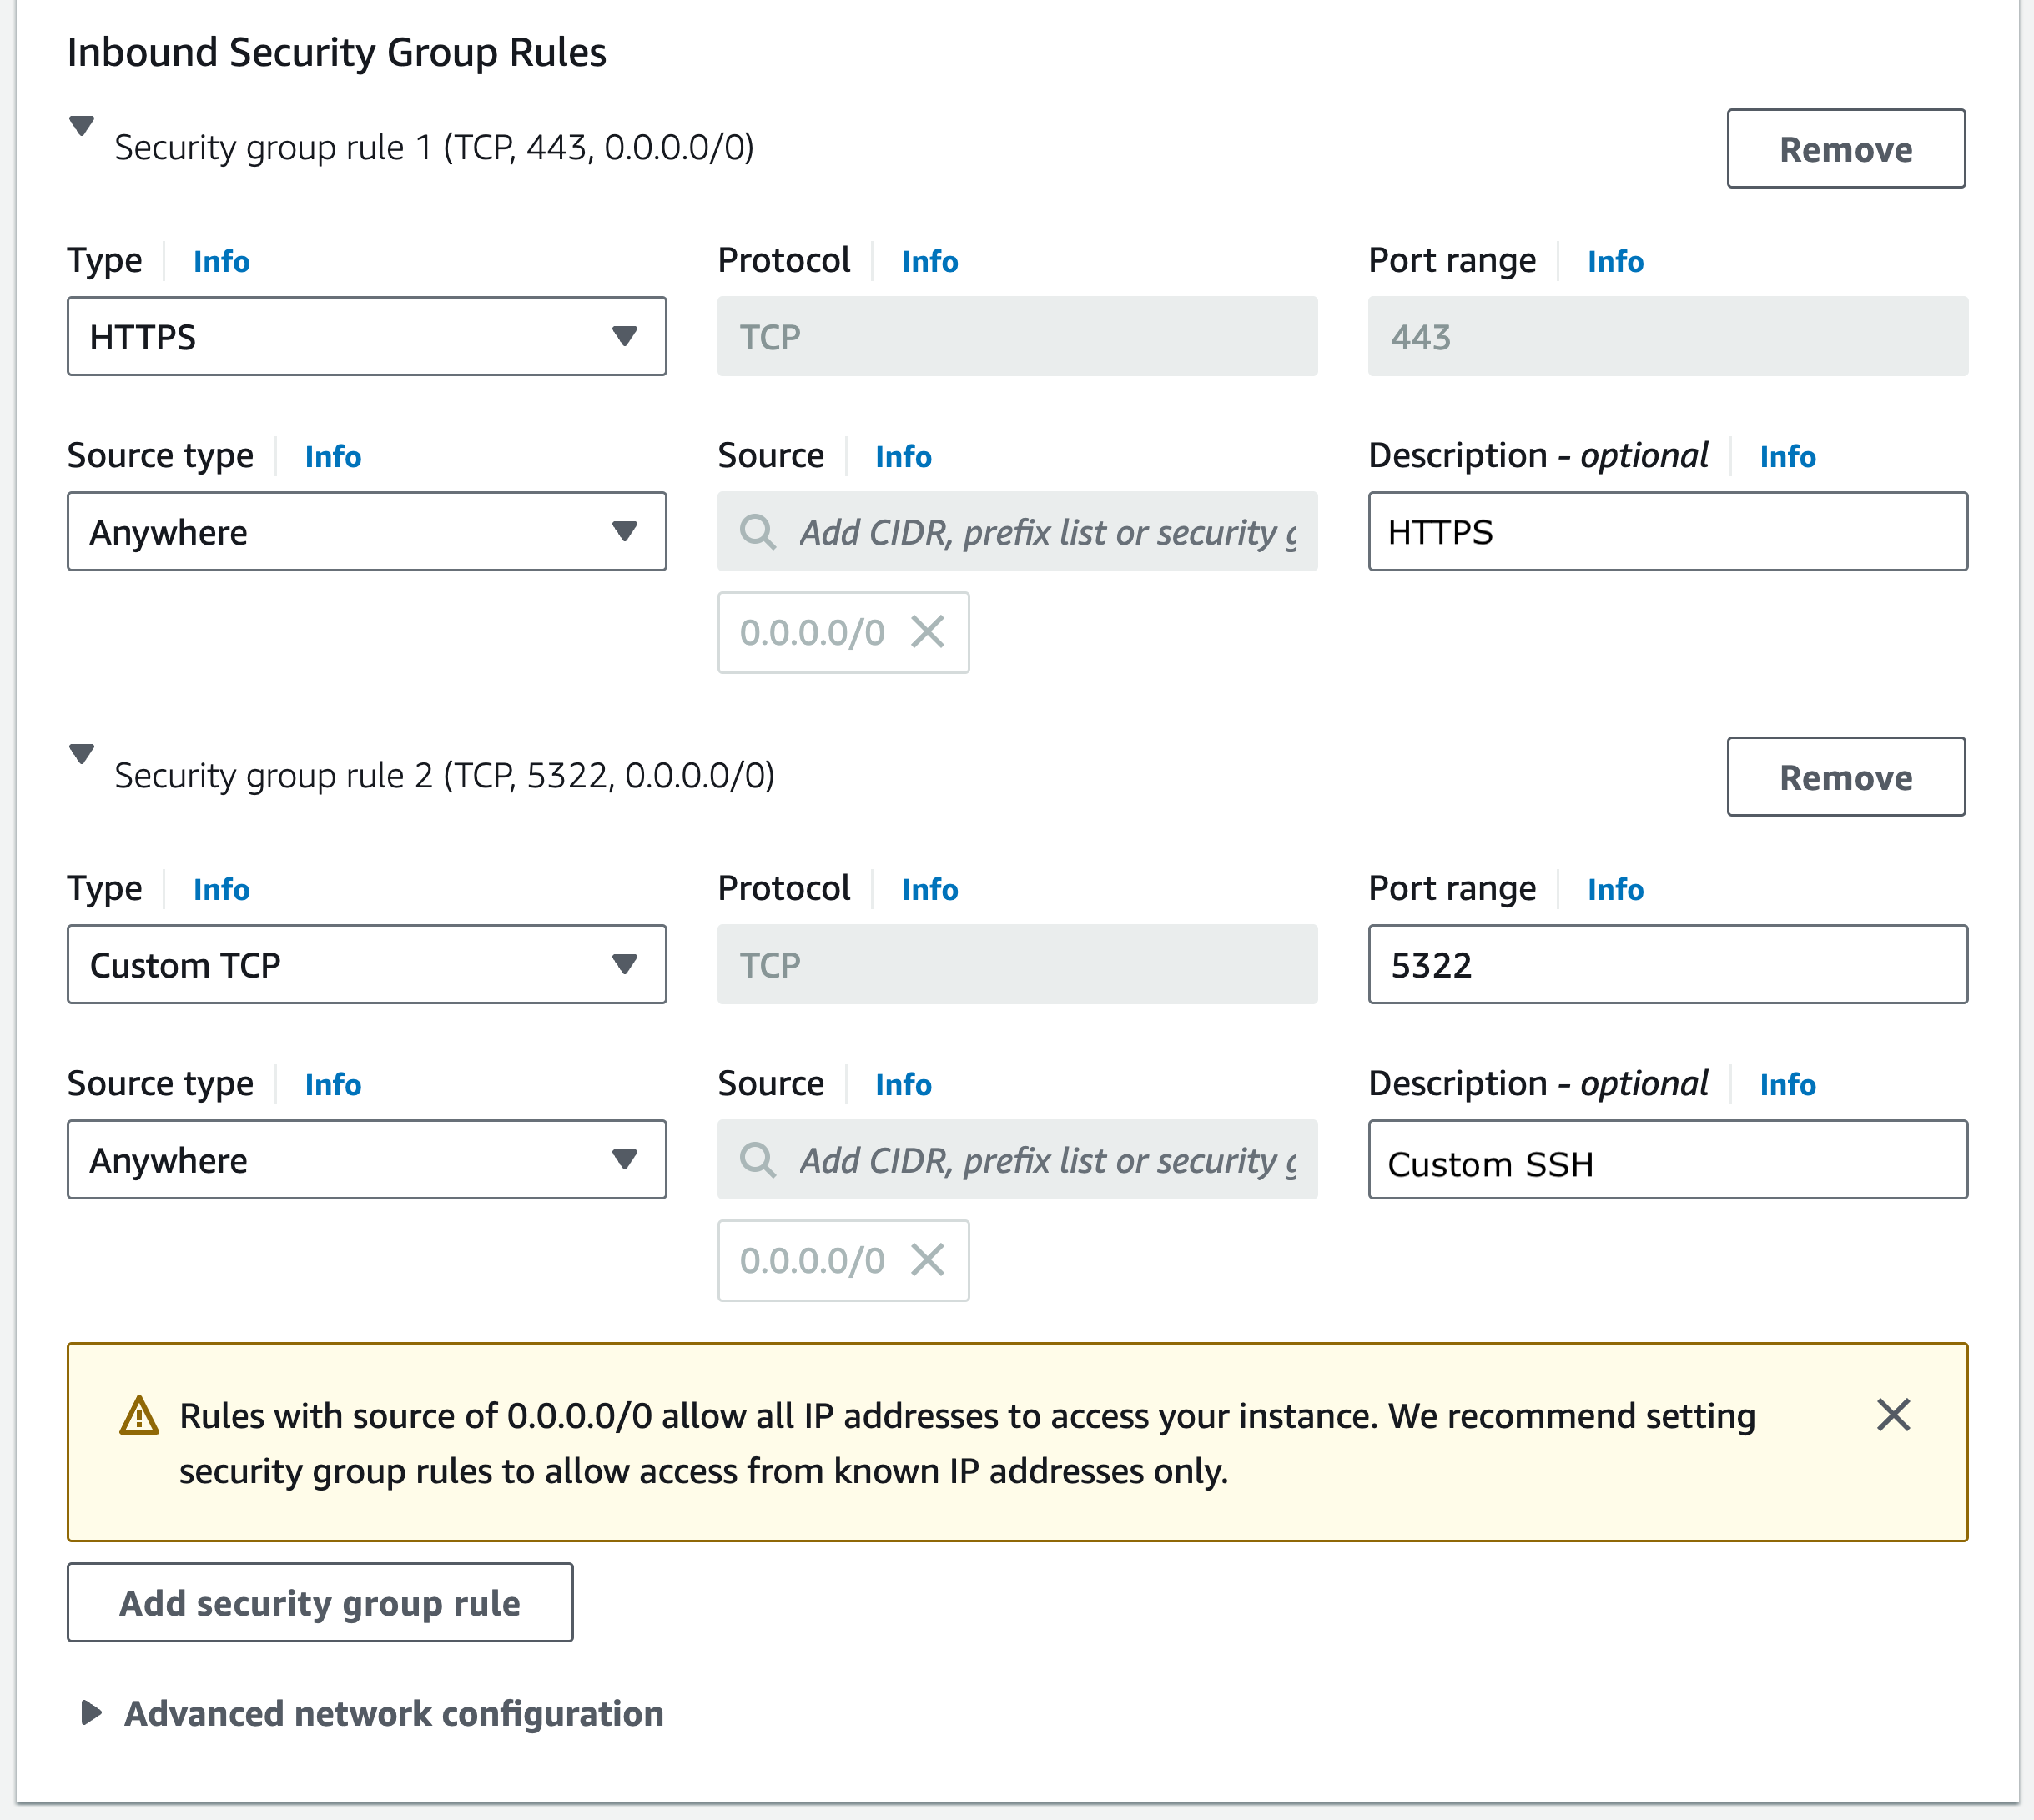Remove Security group rule 2
The height and width of the screenshot is (1820, 2034).
(1845, 777)
